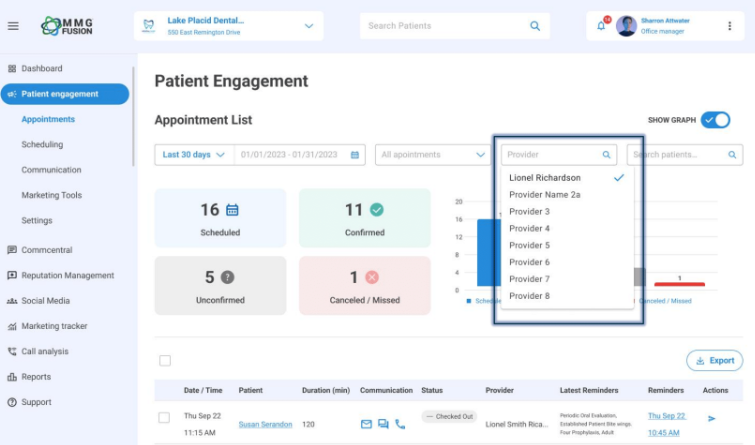Click the send arrow icon in Actions
Screen dimensions: 755x445
[712, 419]
